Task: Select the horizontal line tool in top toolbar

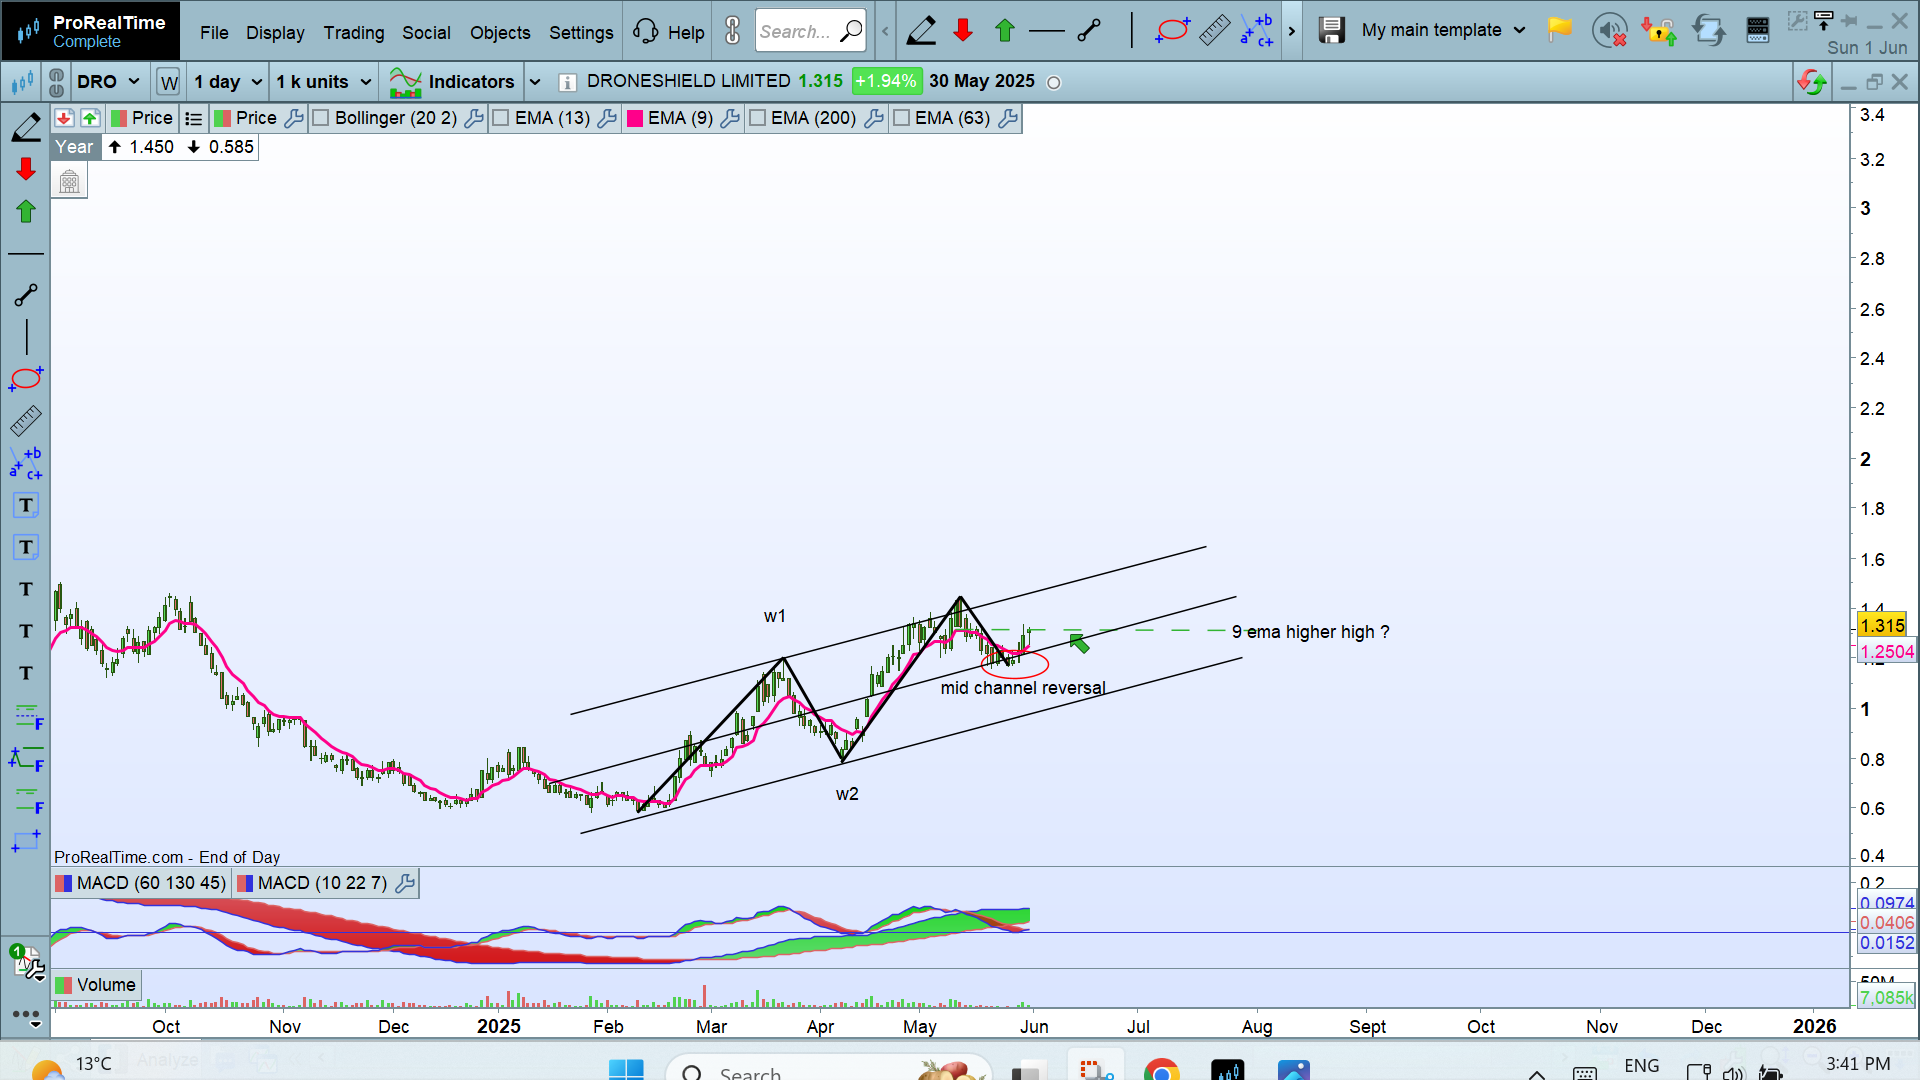Action: (1047, 31)
